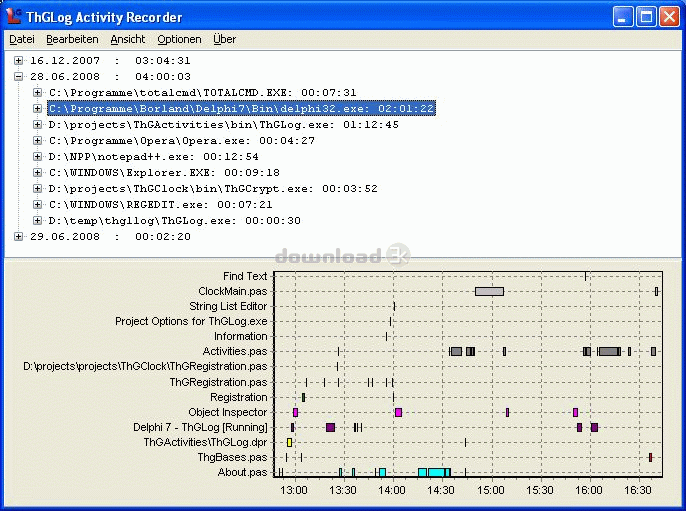Viewport: 686px width, 511px height.
Task: Open the Bearbeiten menu
Action: (72, 39)
